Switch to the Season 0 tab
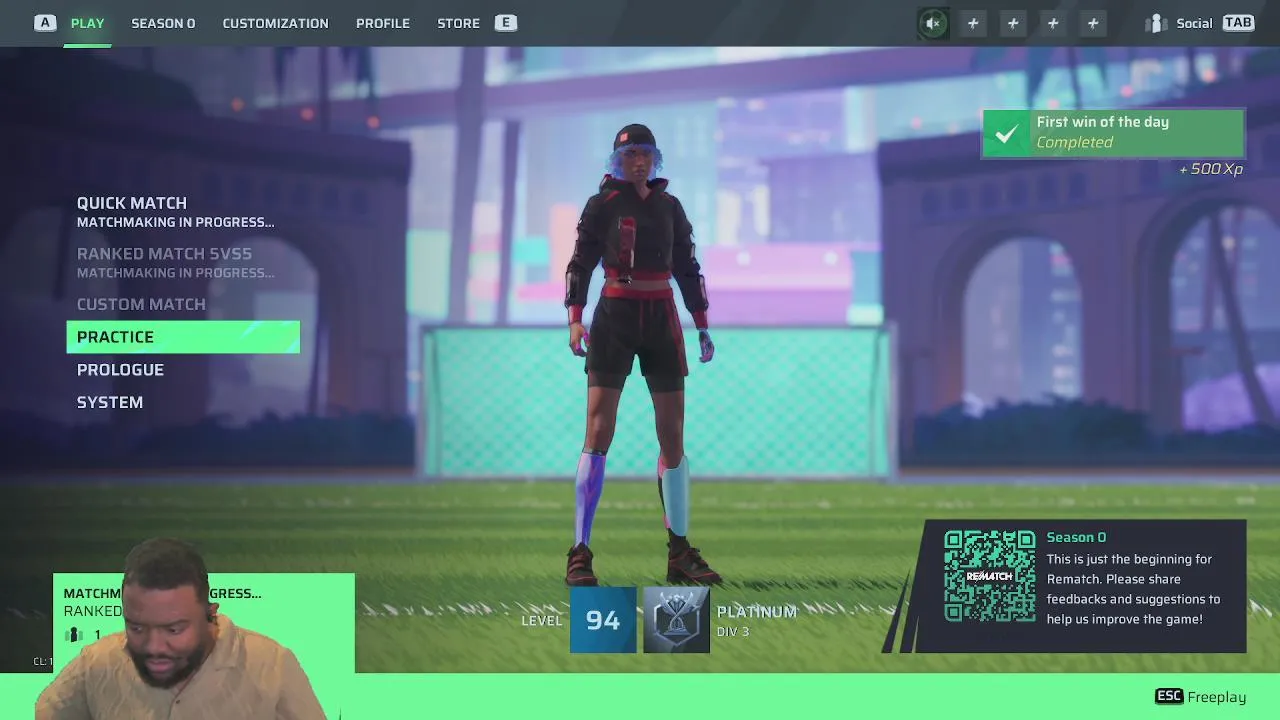 (163, 23)
